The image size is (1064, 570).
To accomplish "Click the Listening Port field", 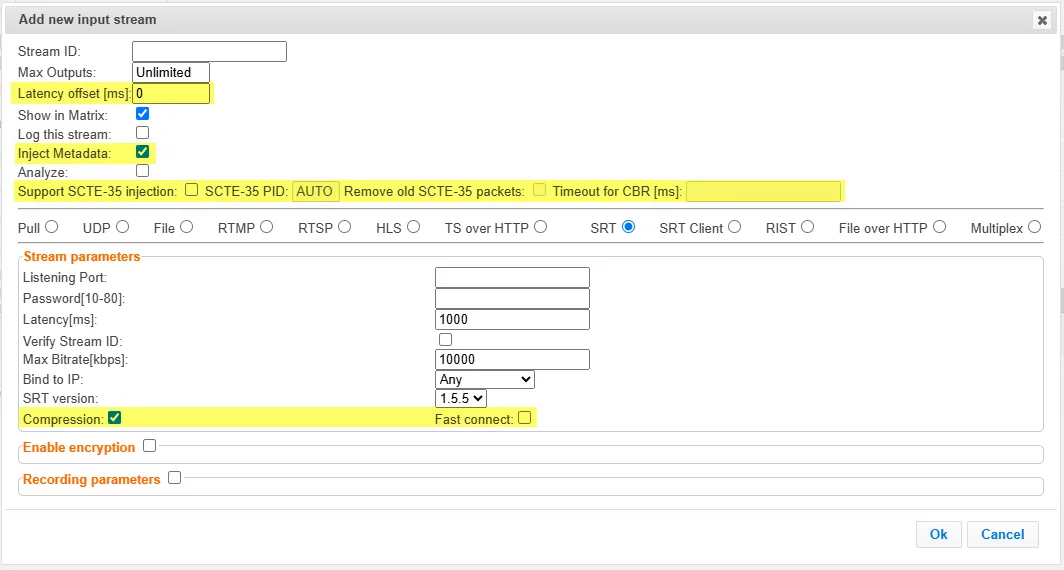I will tap(512, 278).
